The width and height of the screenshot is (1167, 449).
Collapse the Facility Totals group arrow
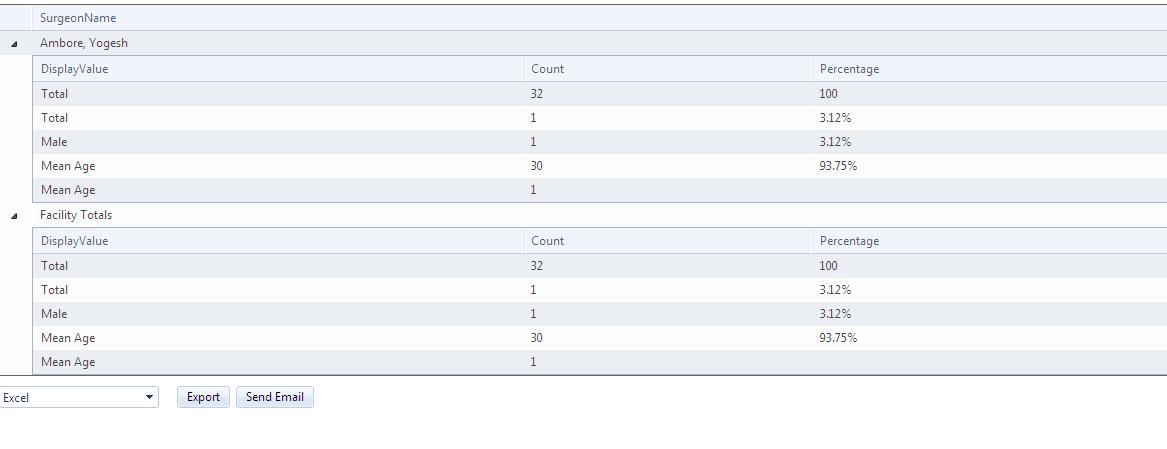pos(14,216)
